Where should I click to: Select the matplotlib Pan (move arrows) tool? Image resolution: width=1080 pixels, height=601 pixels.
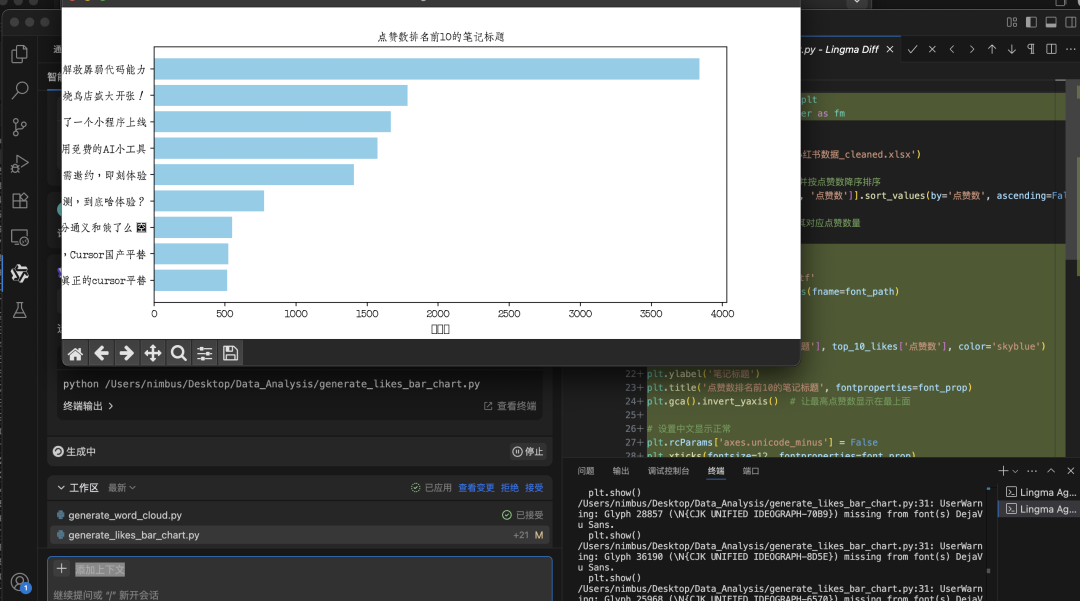pos(153,353)
